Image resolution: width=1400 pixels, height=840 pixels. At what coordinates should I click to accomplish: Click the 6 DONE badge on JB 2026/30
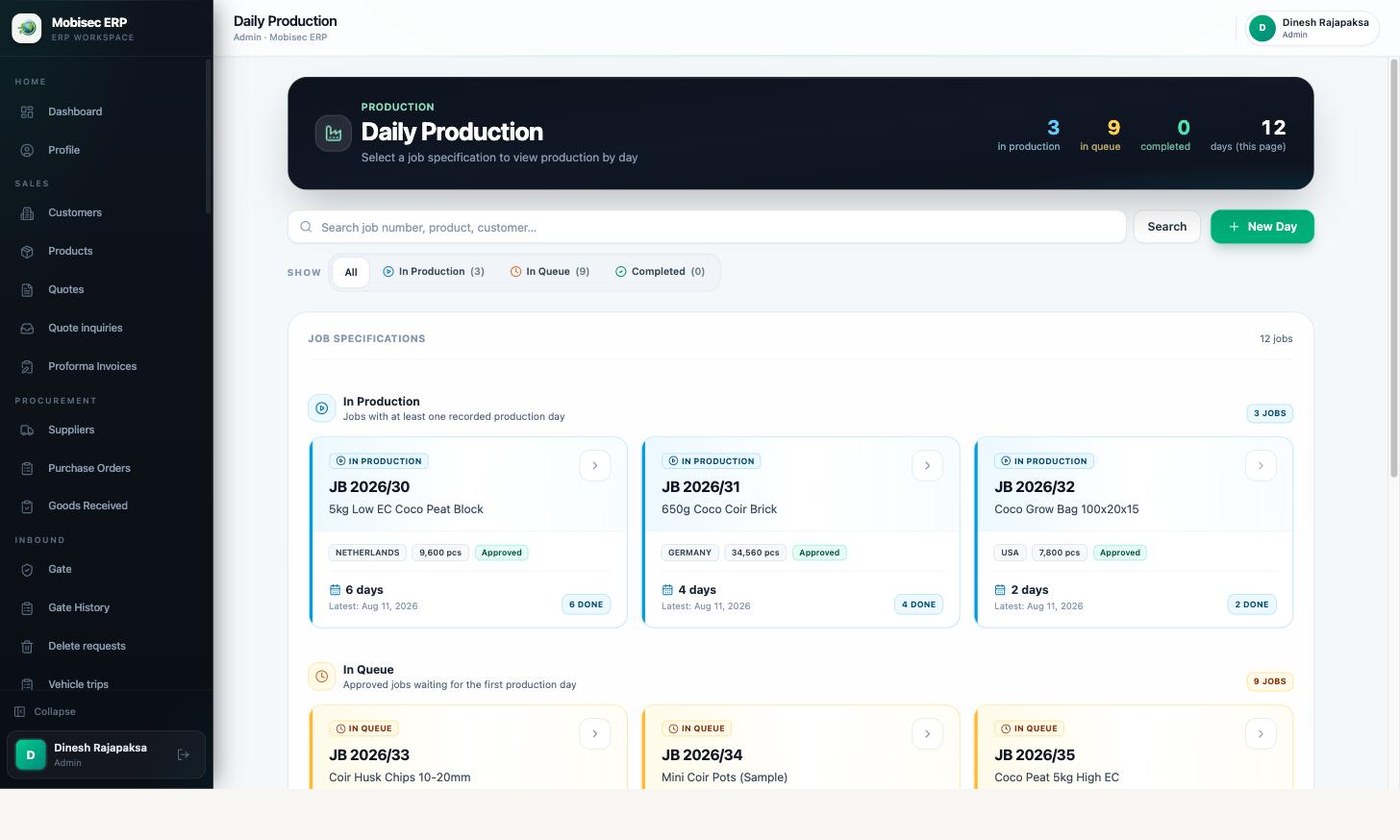tap(586, 604)
